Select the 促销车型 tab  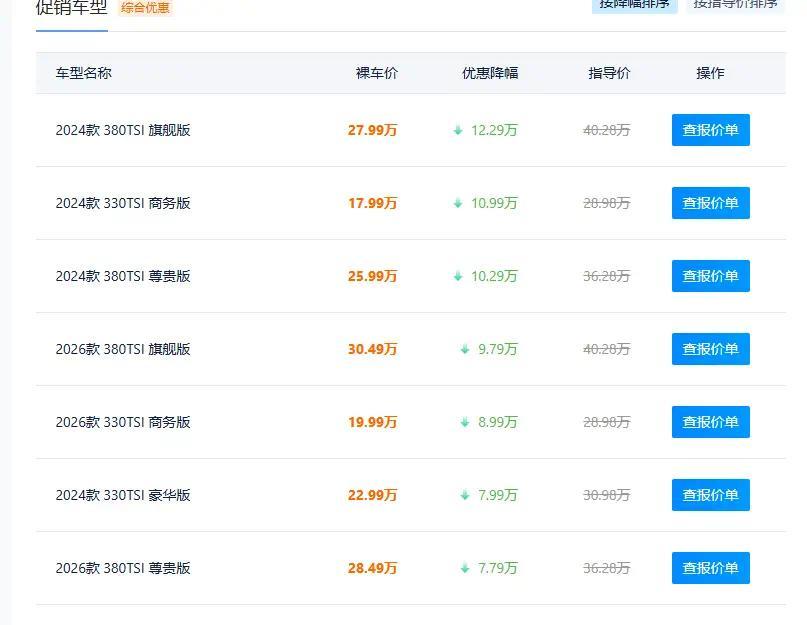72,7
